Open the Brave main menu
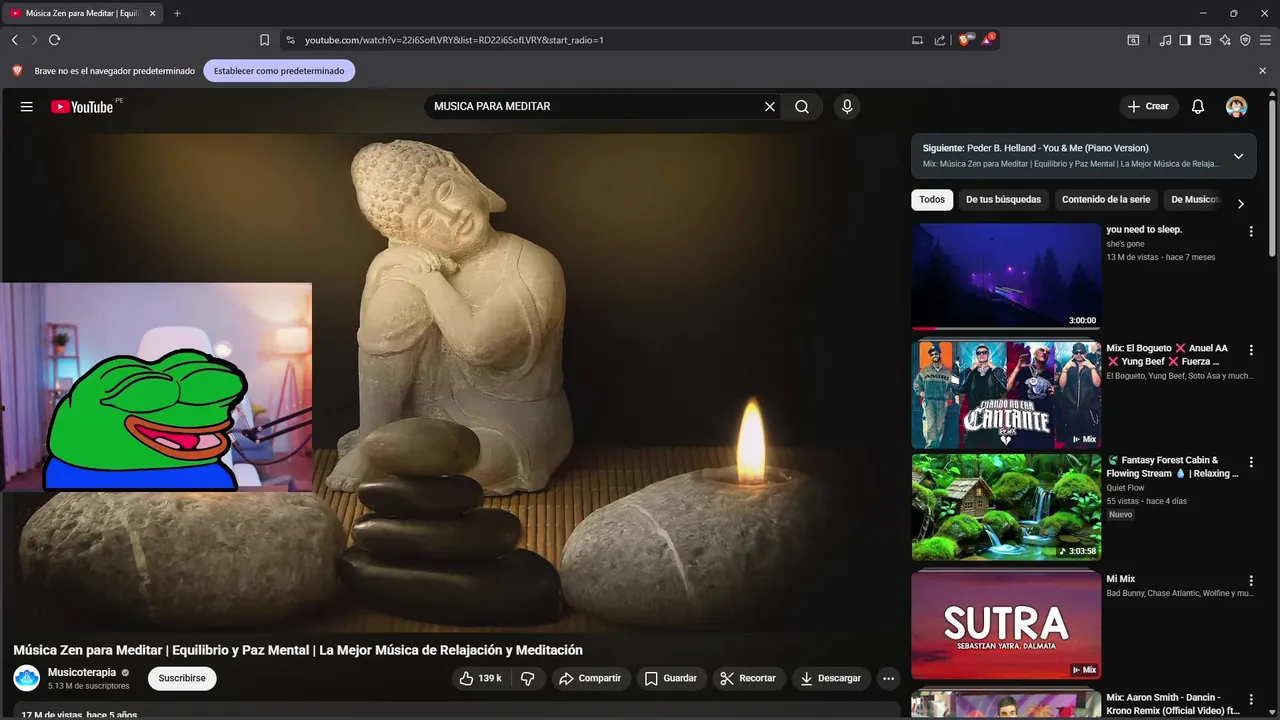1280x720 pixels. pyautogui.click(x=1265, y=40)
